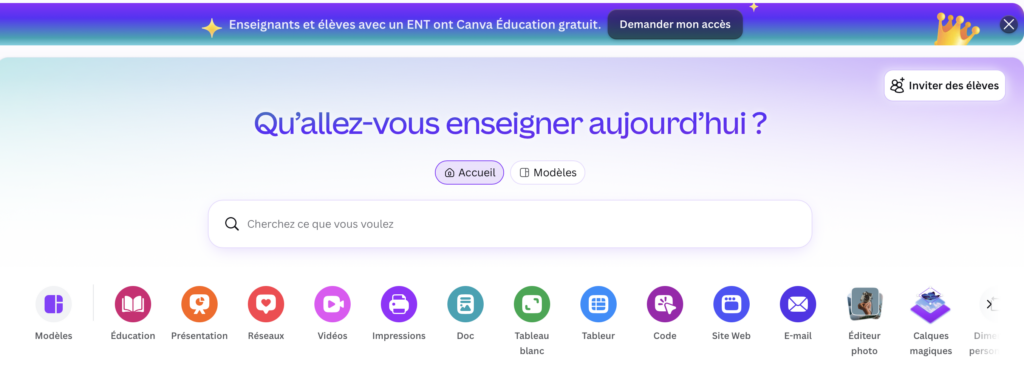The height and width of the screenshot is (373, 1024).
Task: Switch to the Accueil tab
Action: point(470,172)
